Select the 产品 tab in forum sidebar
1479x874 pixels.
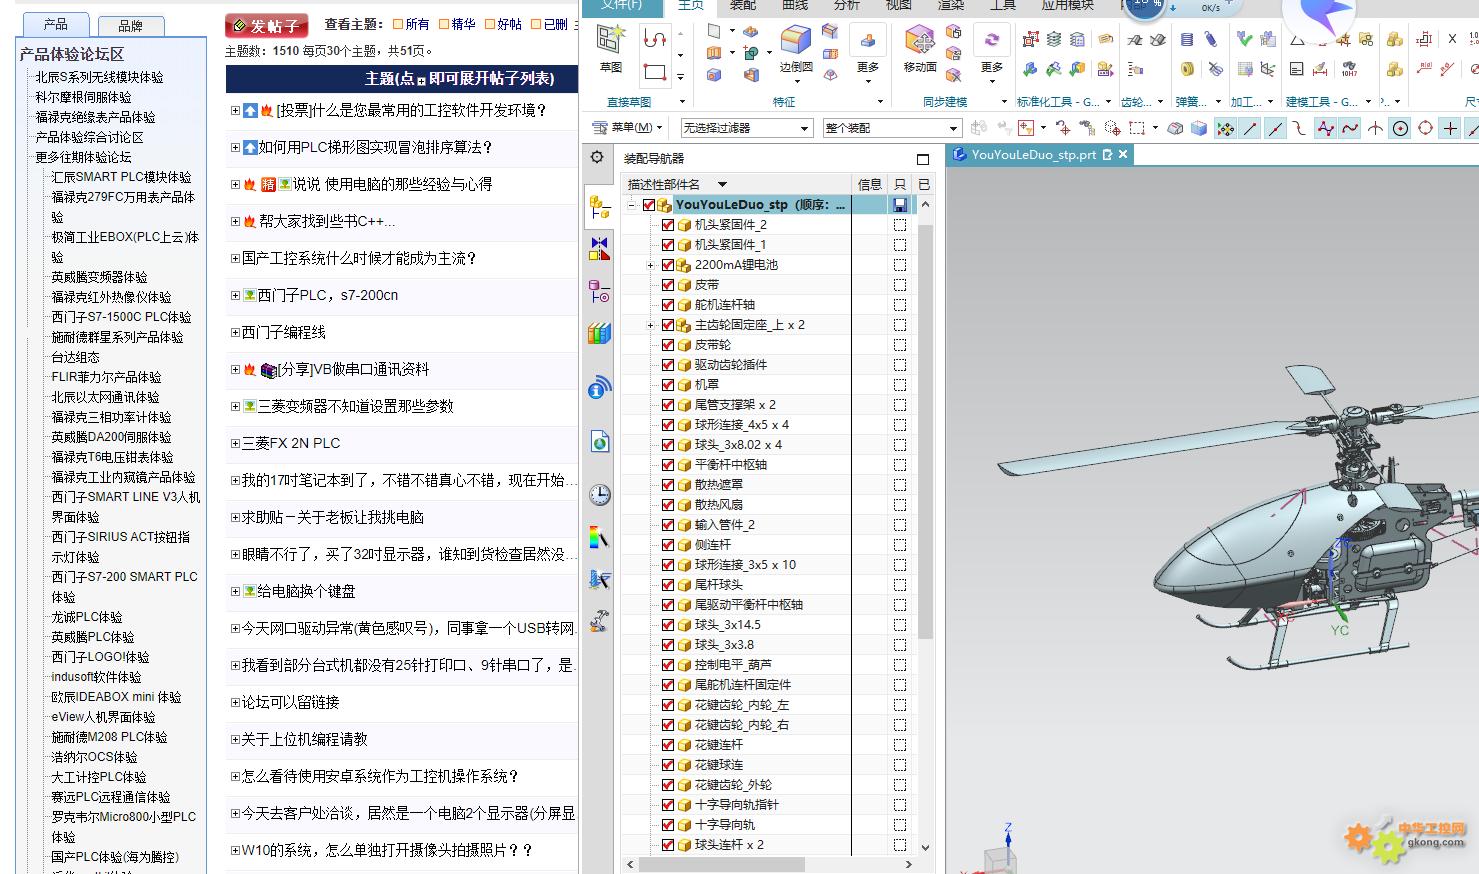click(x=56, y=24)
